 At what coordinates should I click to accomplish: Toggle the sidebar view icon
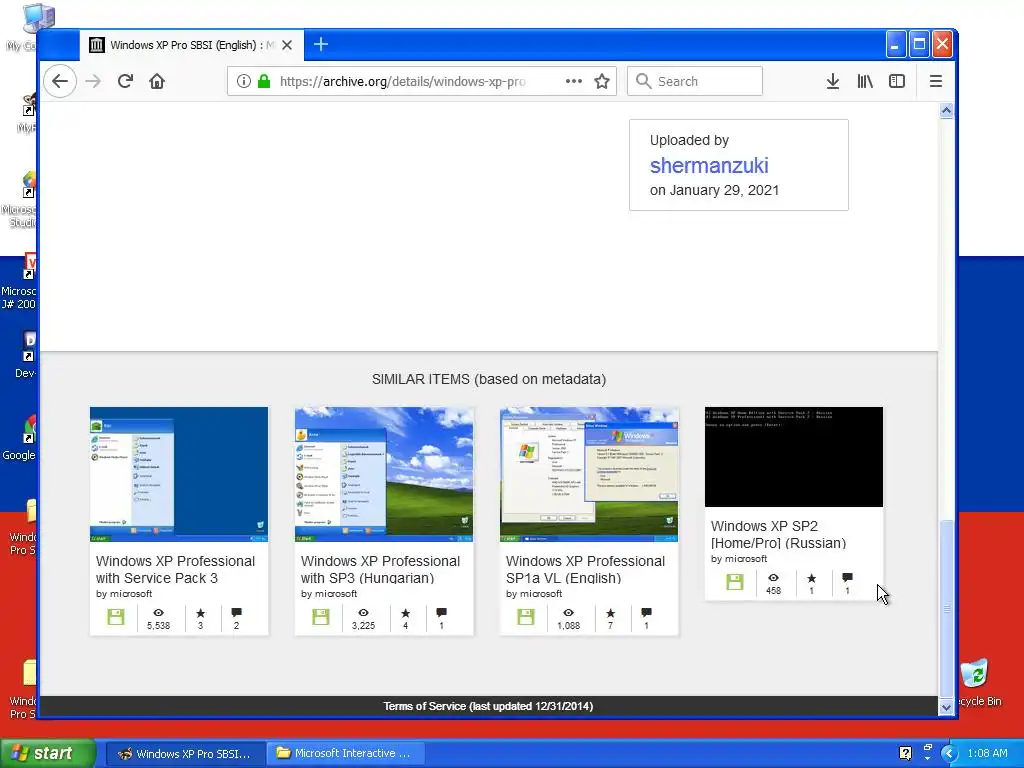(x=897, y=82)
